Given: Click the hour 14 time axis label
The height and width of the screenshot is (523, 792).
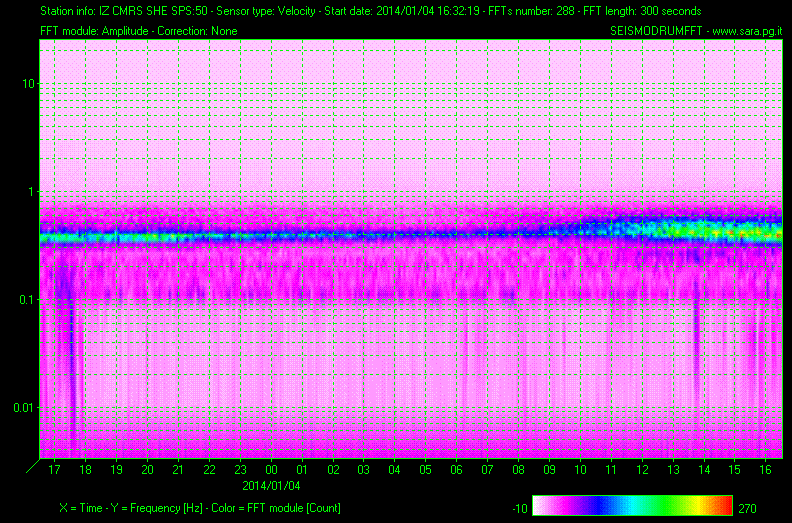Looking at the screenshot, I should coord(704,469).
